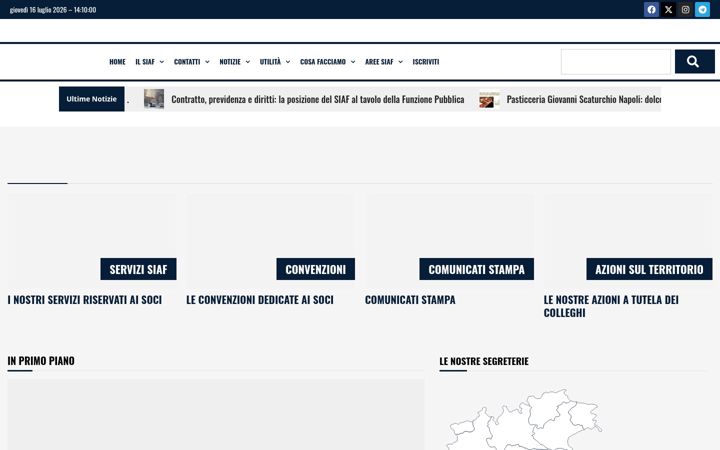This screenshot has height=450, width=720.
Task: Open the COMUNICATI STAMPA article title
Action: 410,299
